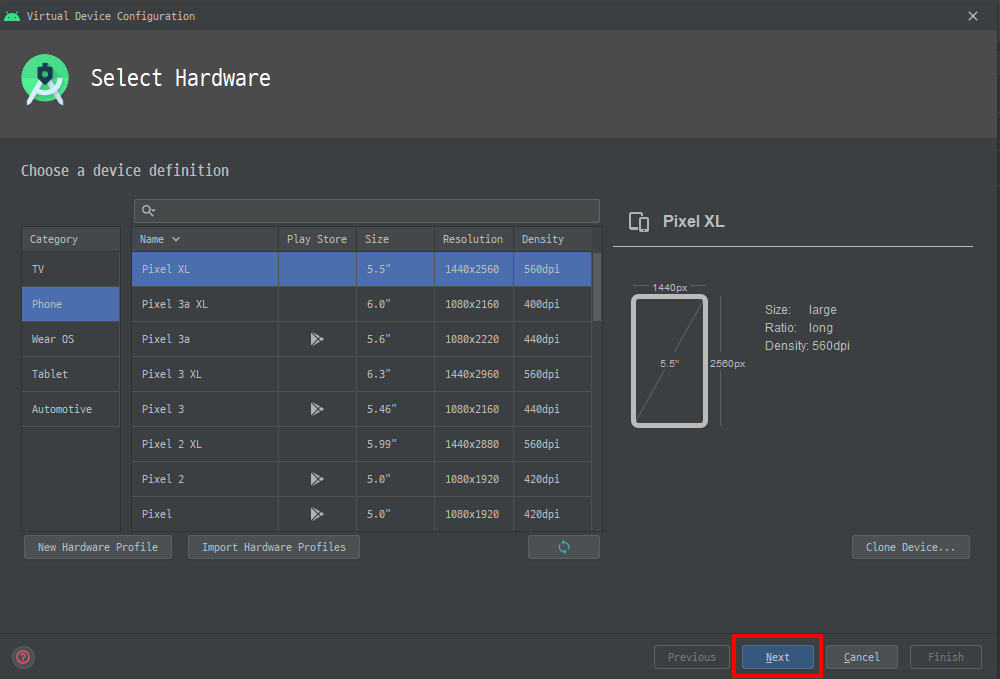Select the Pixel 2 XL device row
The width and height of the screenshot is (1000, 679).
tap(362, 444)
